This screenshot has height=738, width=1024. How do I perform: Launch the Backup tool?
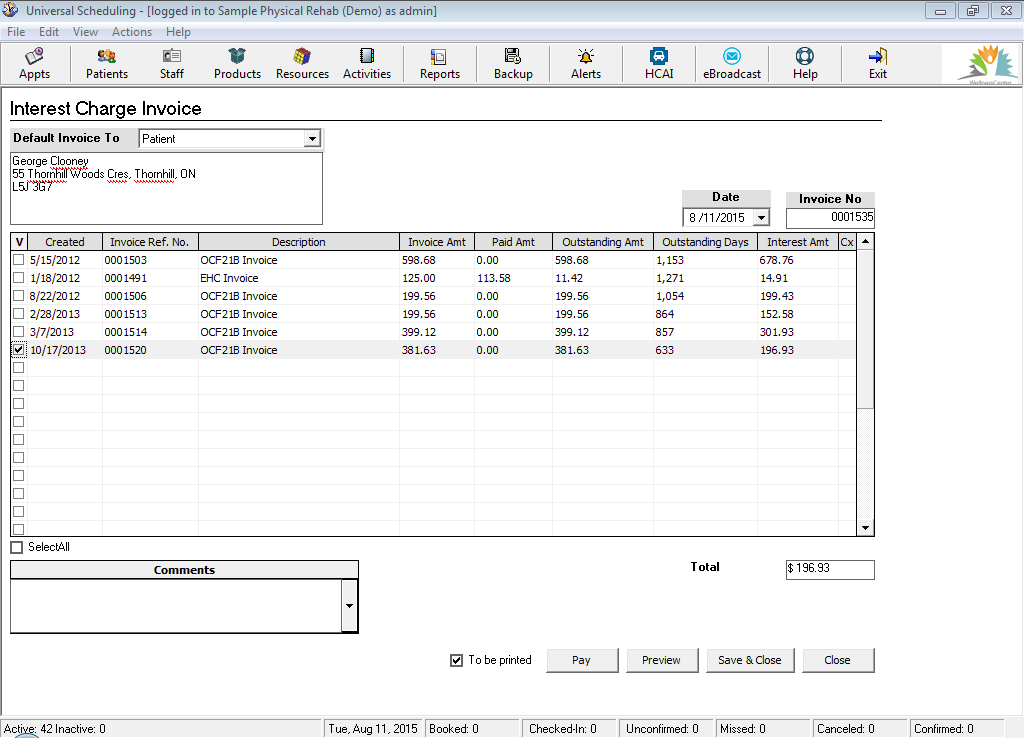(513, 63)
